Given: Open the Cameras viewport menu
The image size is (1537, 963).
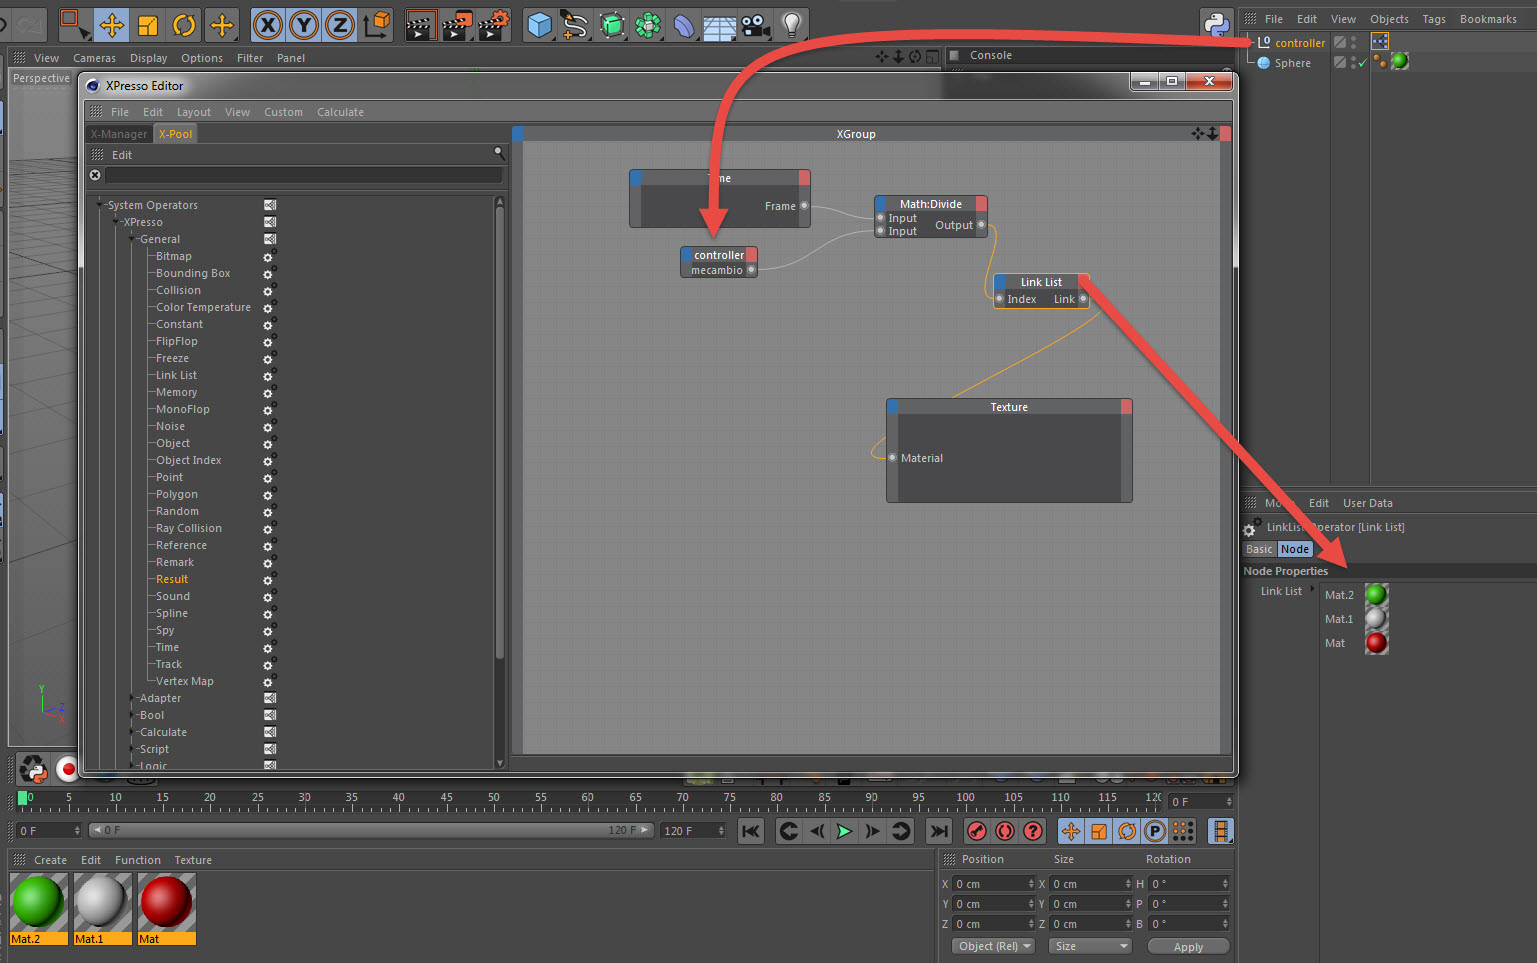Looking at the screenshot, I should (x=94, y=58).
